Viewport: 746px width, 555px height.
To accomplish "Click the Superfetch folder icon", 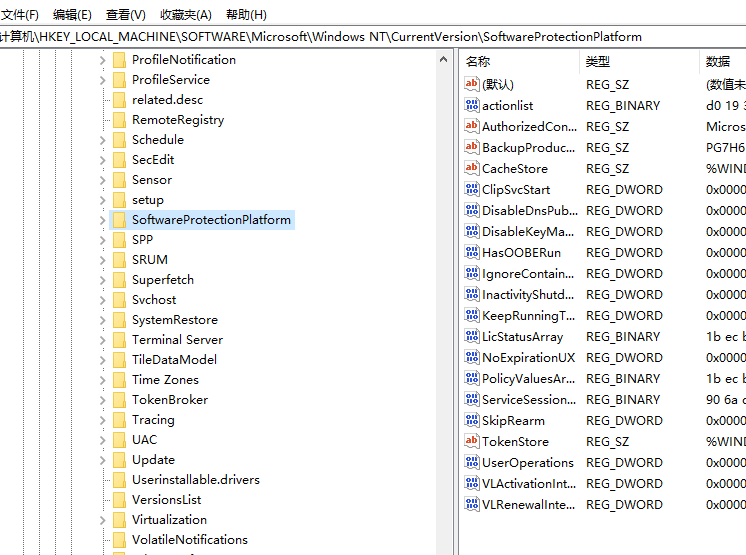I will (x=119, y=280).
